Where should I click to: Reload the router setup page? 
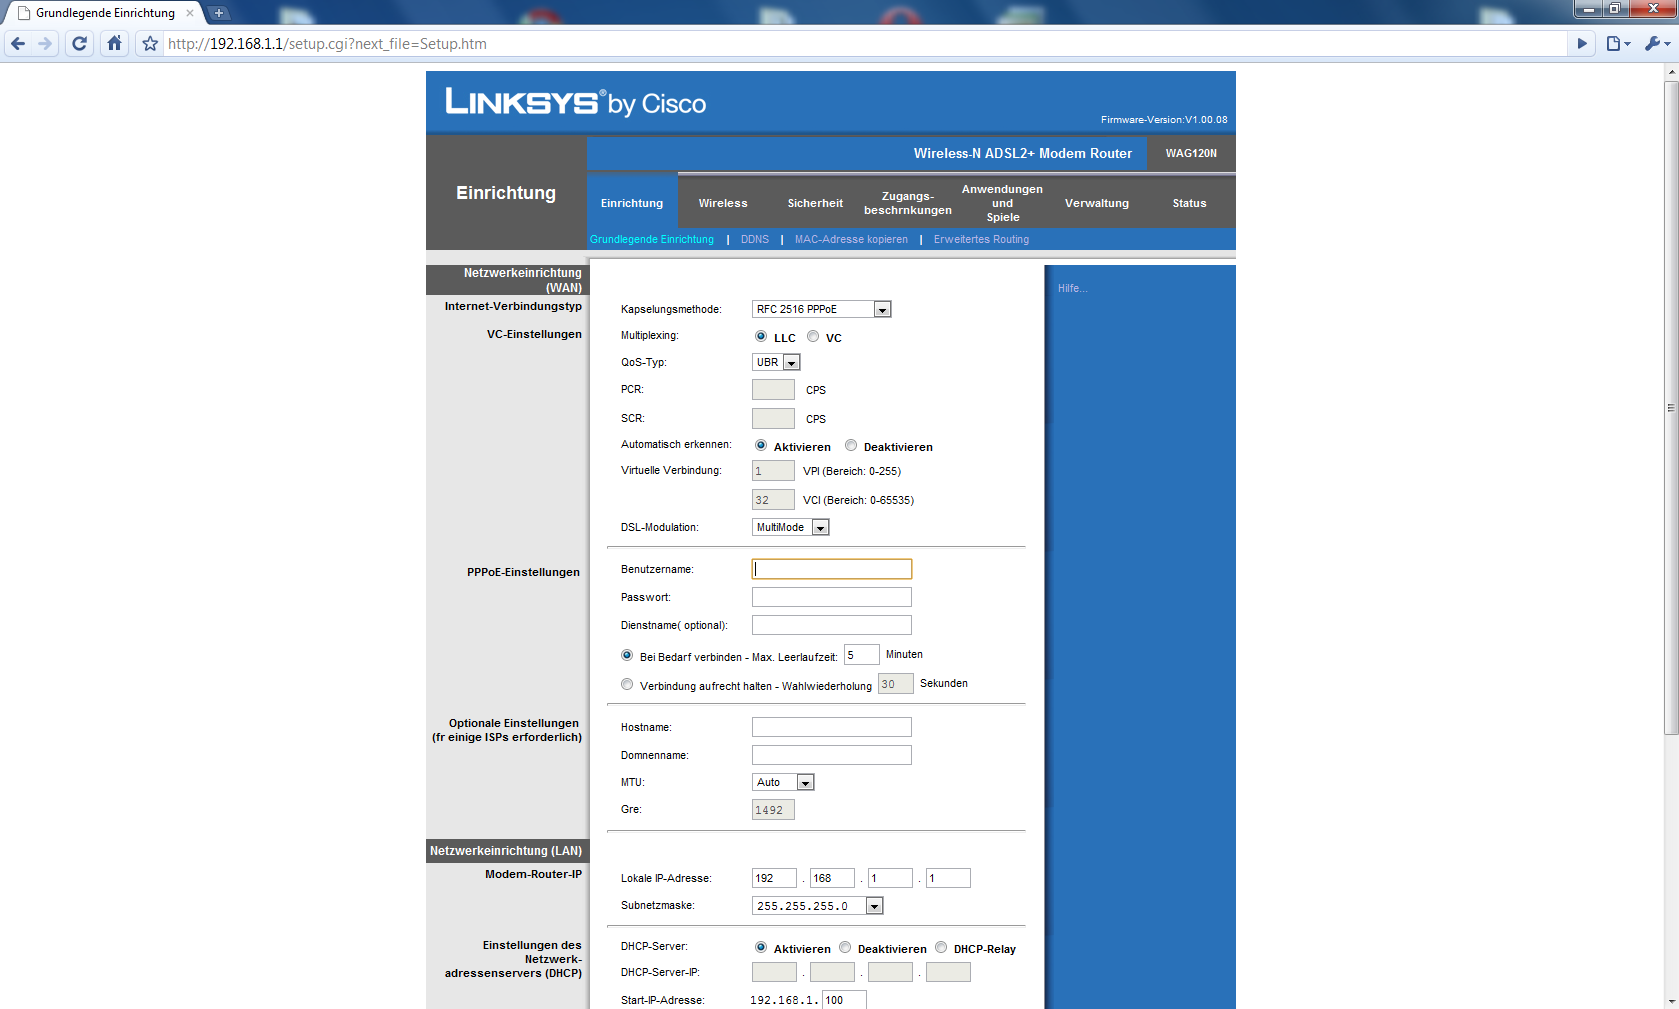80,43
